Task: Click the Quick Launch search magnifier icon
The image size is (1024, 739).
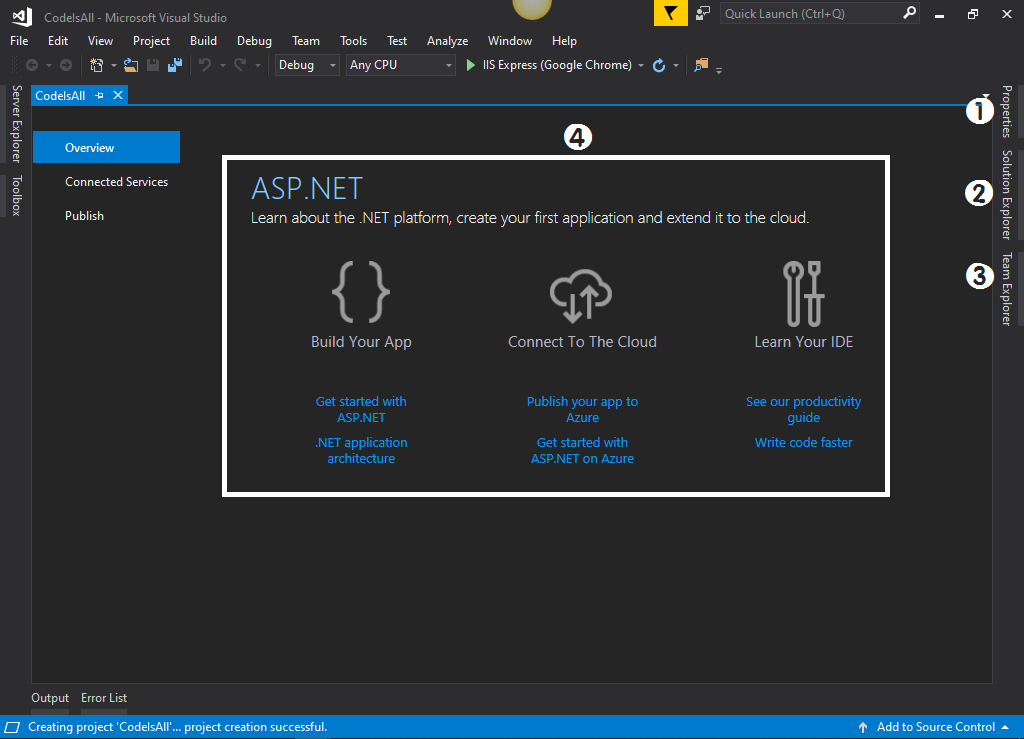Action: tap(909, 13)
